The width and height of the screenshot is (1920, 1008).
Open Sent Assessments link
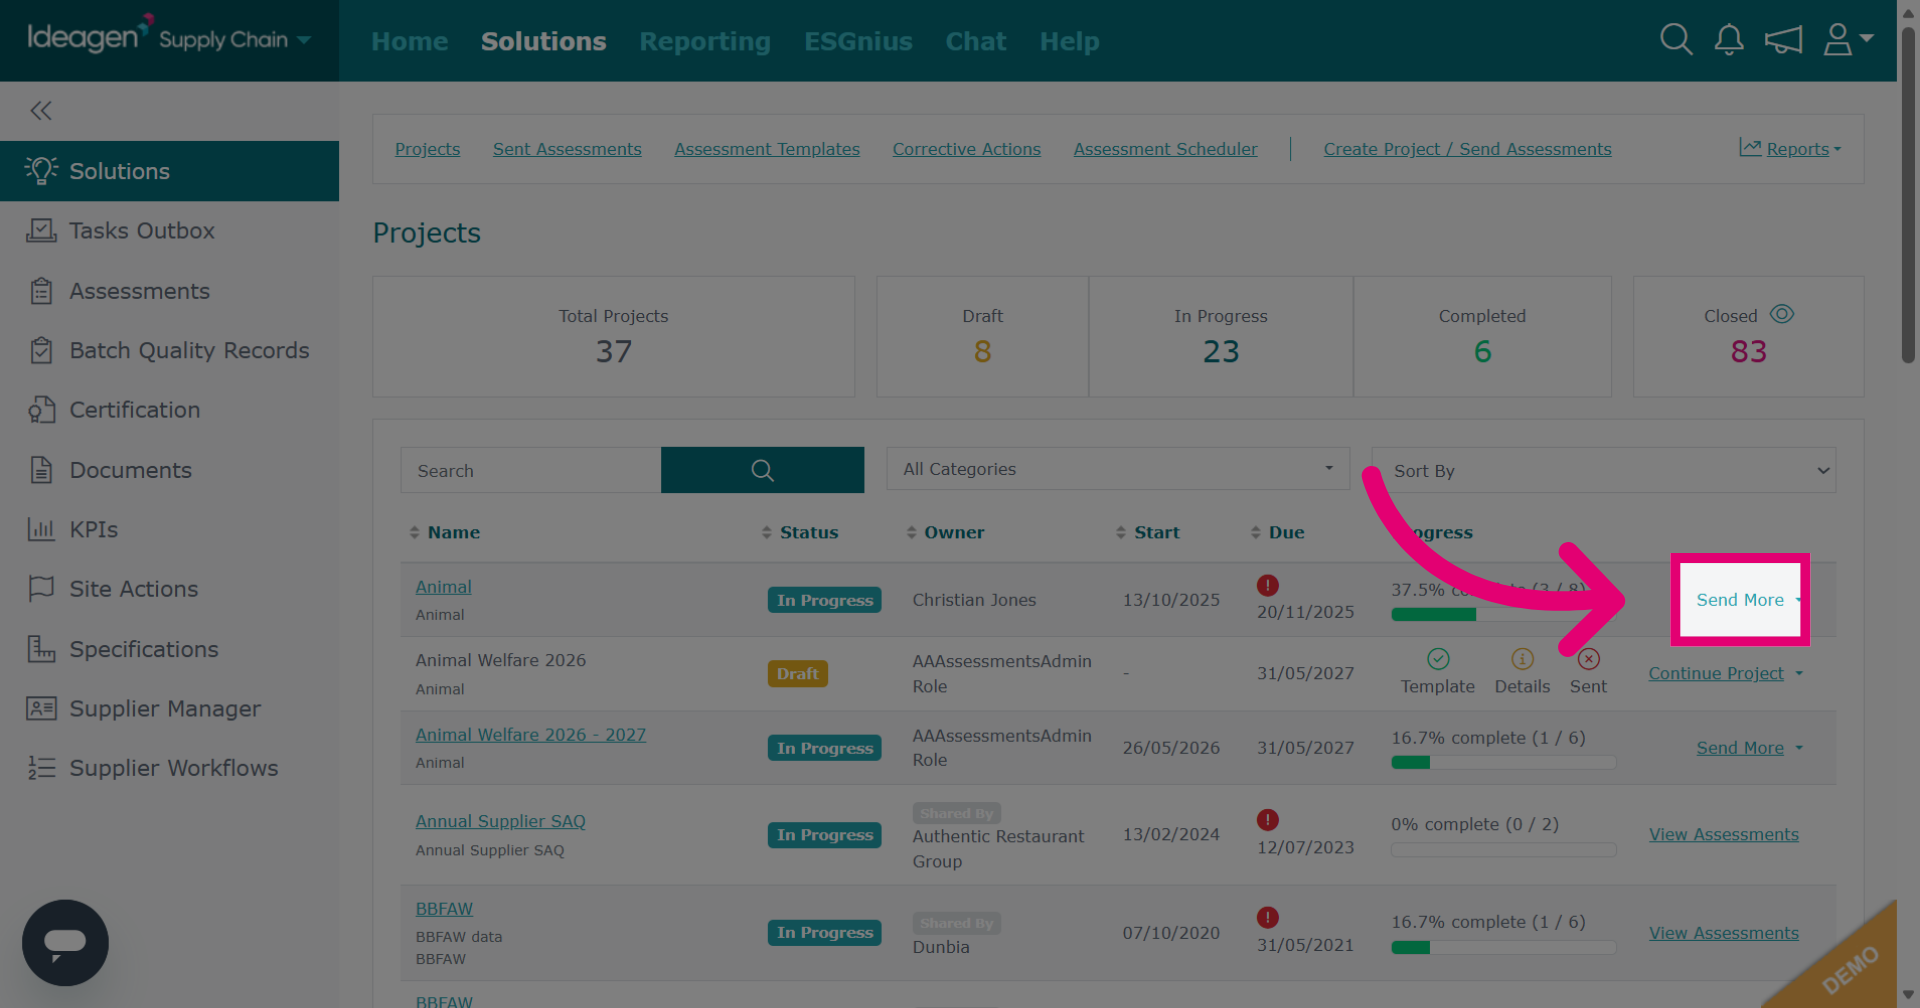point(567,148)
